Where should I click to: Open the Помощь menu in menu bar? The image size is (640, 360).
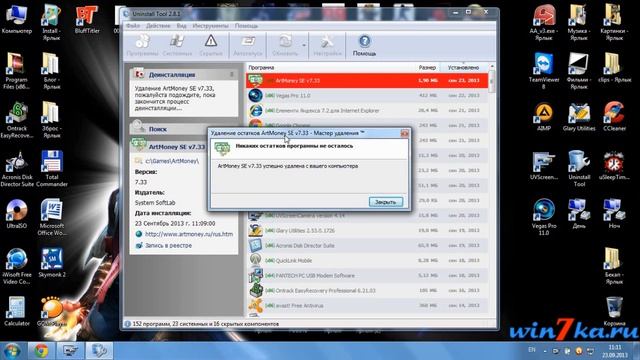(x=246, y=26)
